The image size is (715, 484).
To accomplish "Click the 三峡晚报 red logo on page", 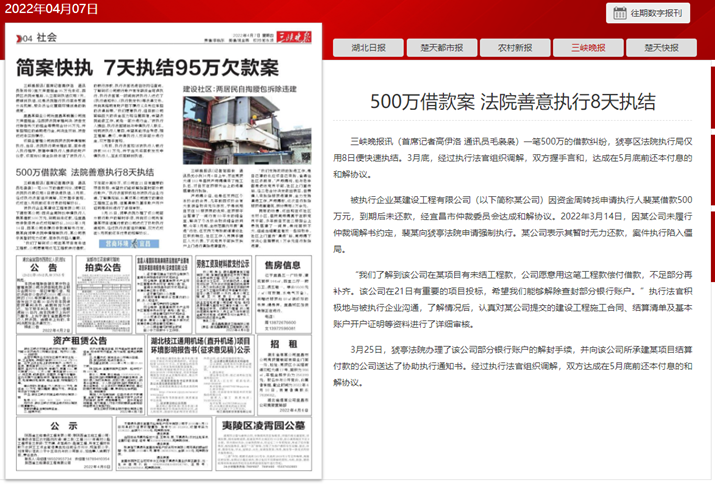I will [x=294, y=37].
